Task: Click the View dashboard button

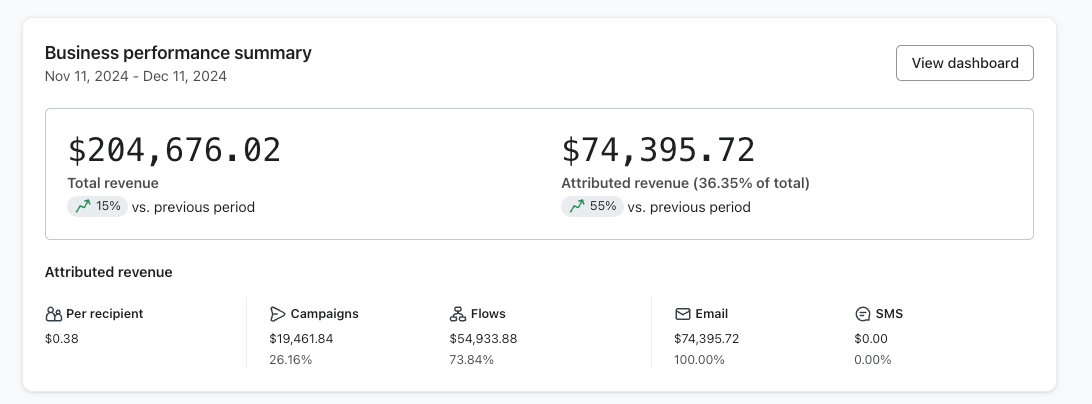Action: coord(964,63)
